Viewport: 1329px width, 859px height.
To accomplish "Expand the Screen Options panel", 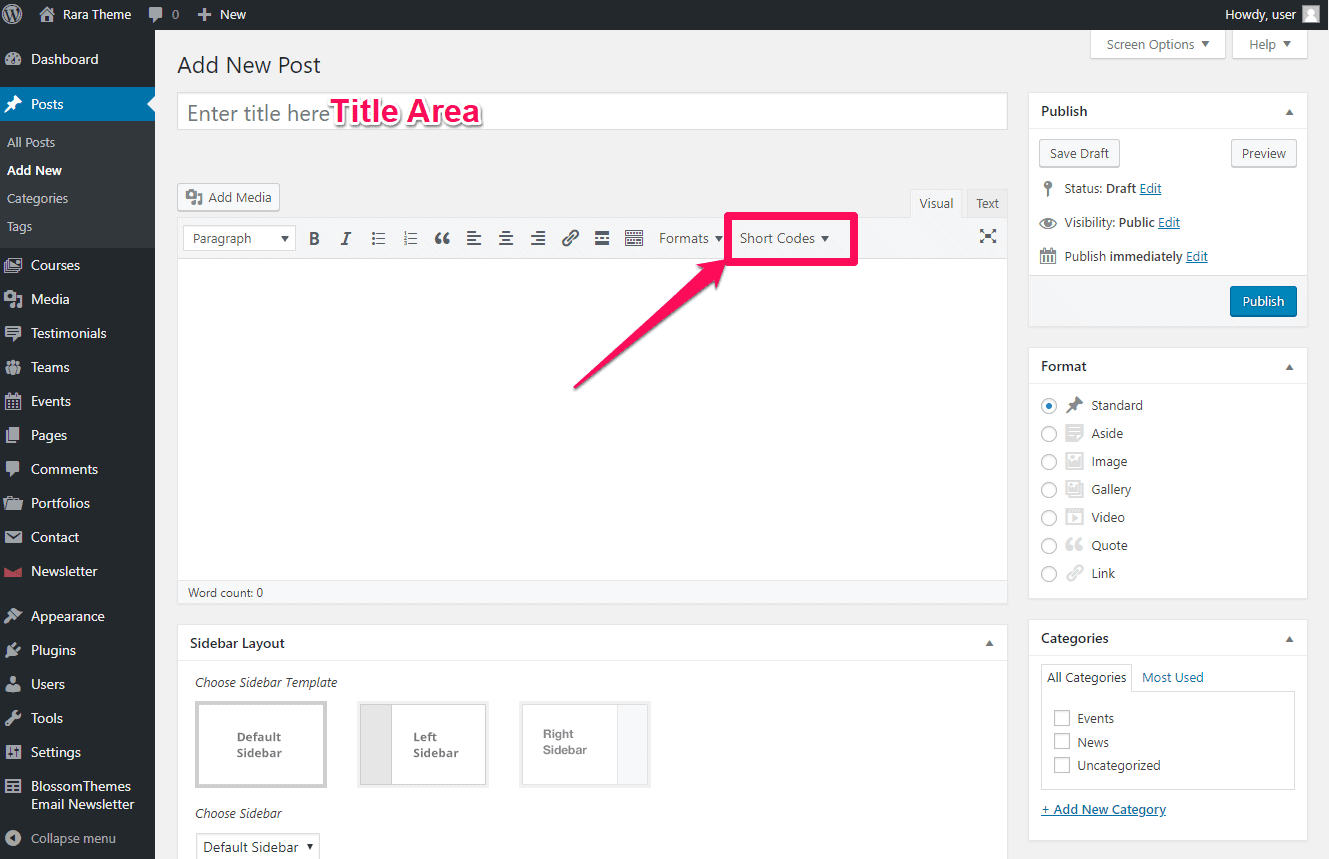I will coord(1157,44).
